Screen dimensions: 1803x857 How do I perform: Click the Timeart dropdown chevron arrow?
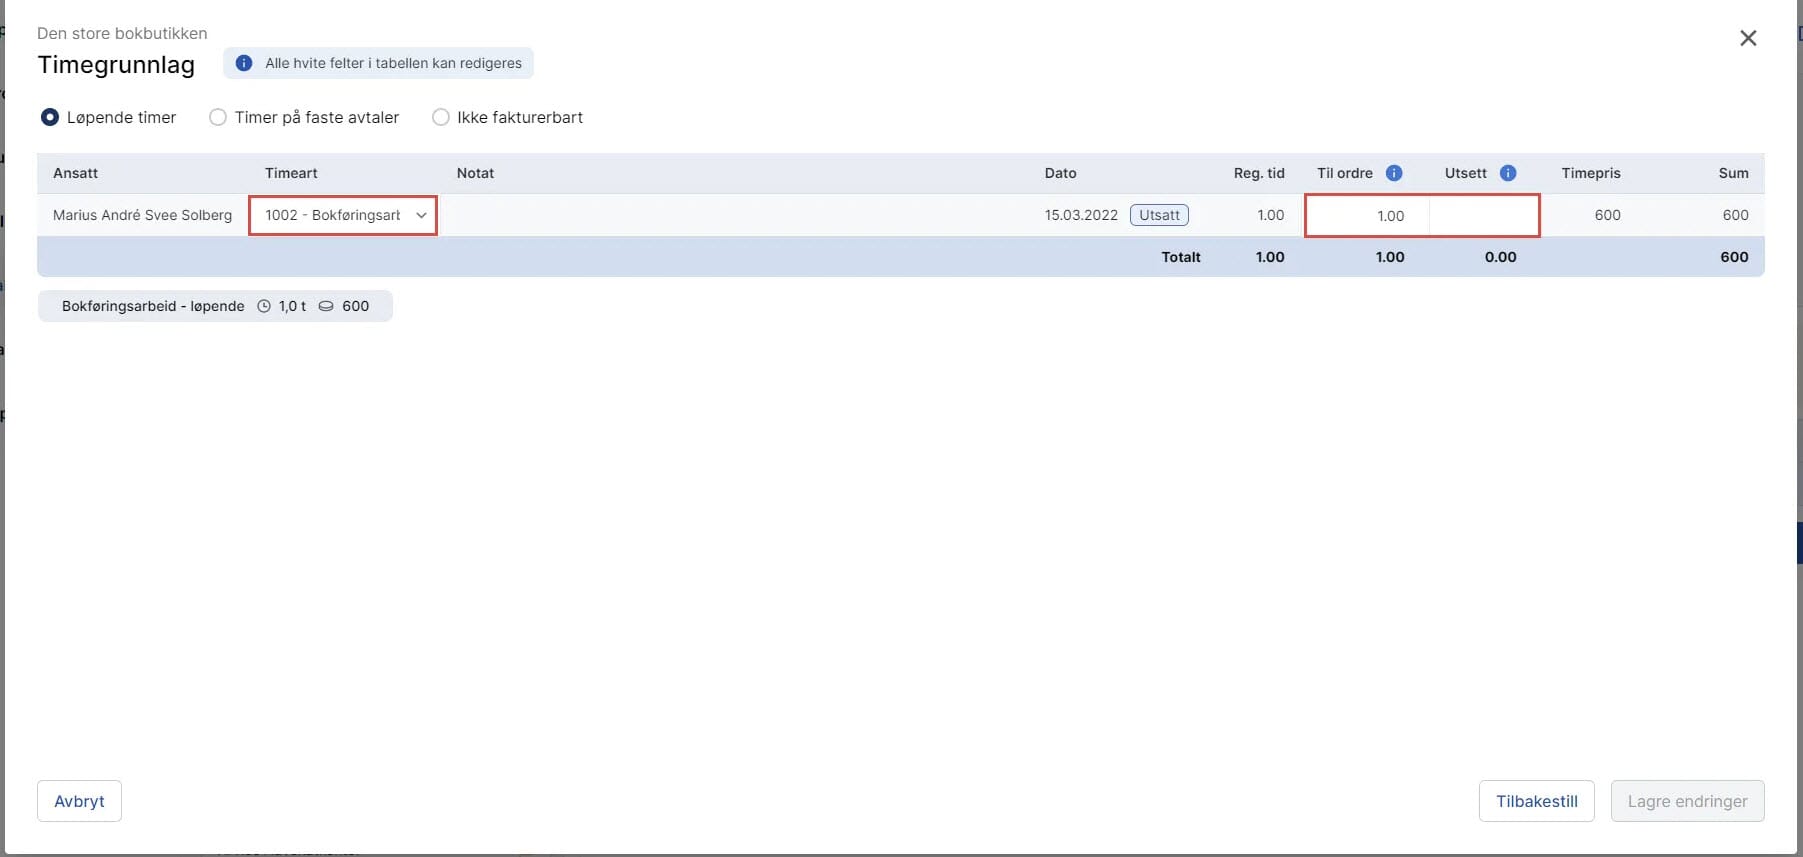421,215
